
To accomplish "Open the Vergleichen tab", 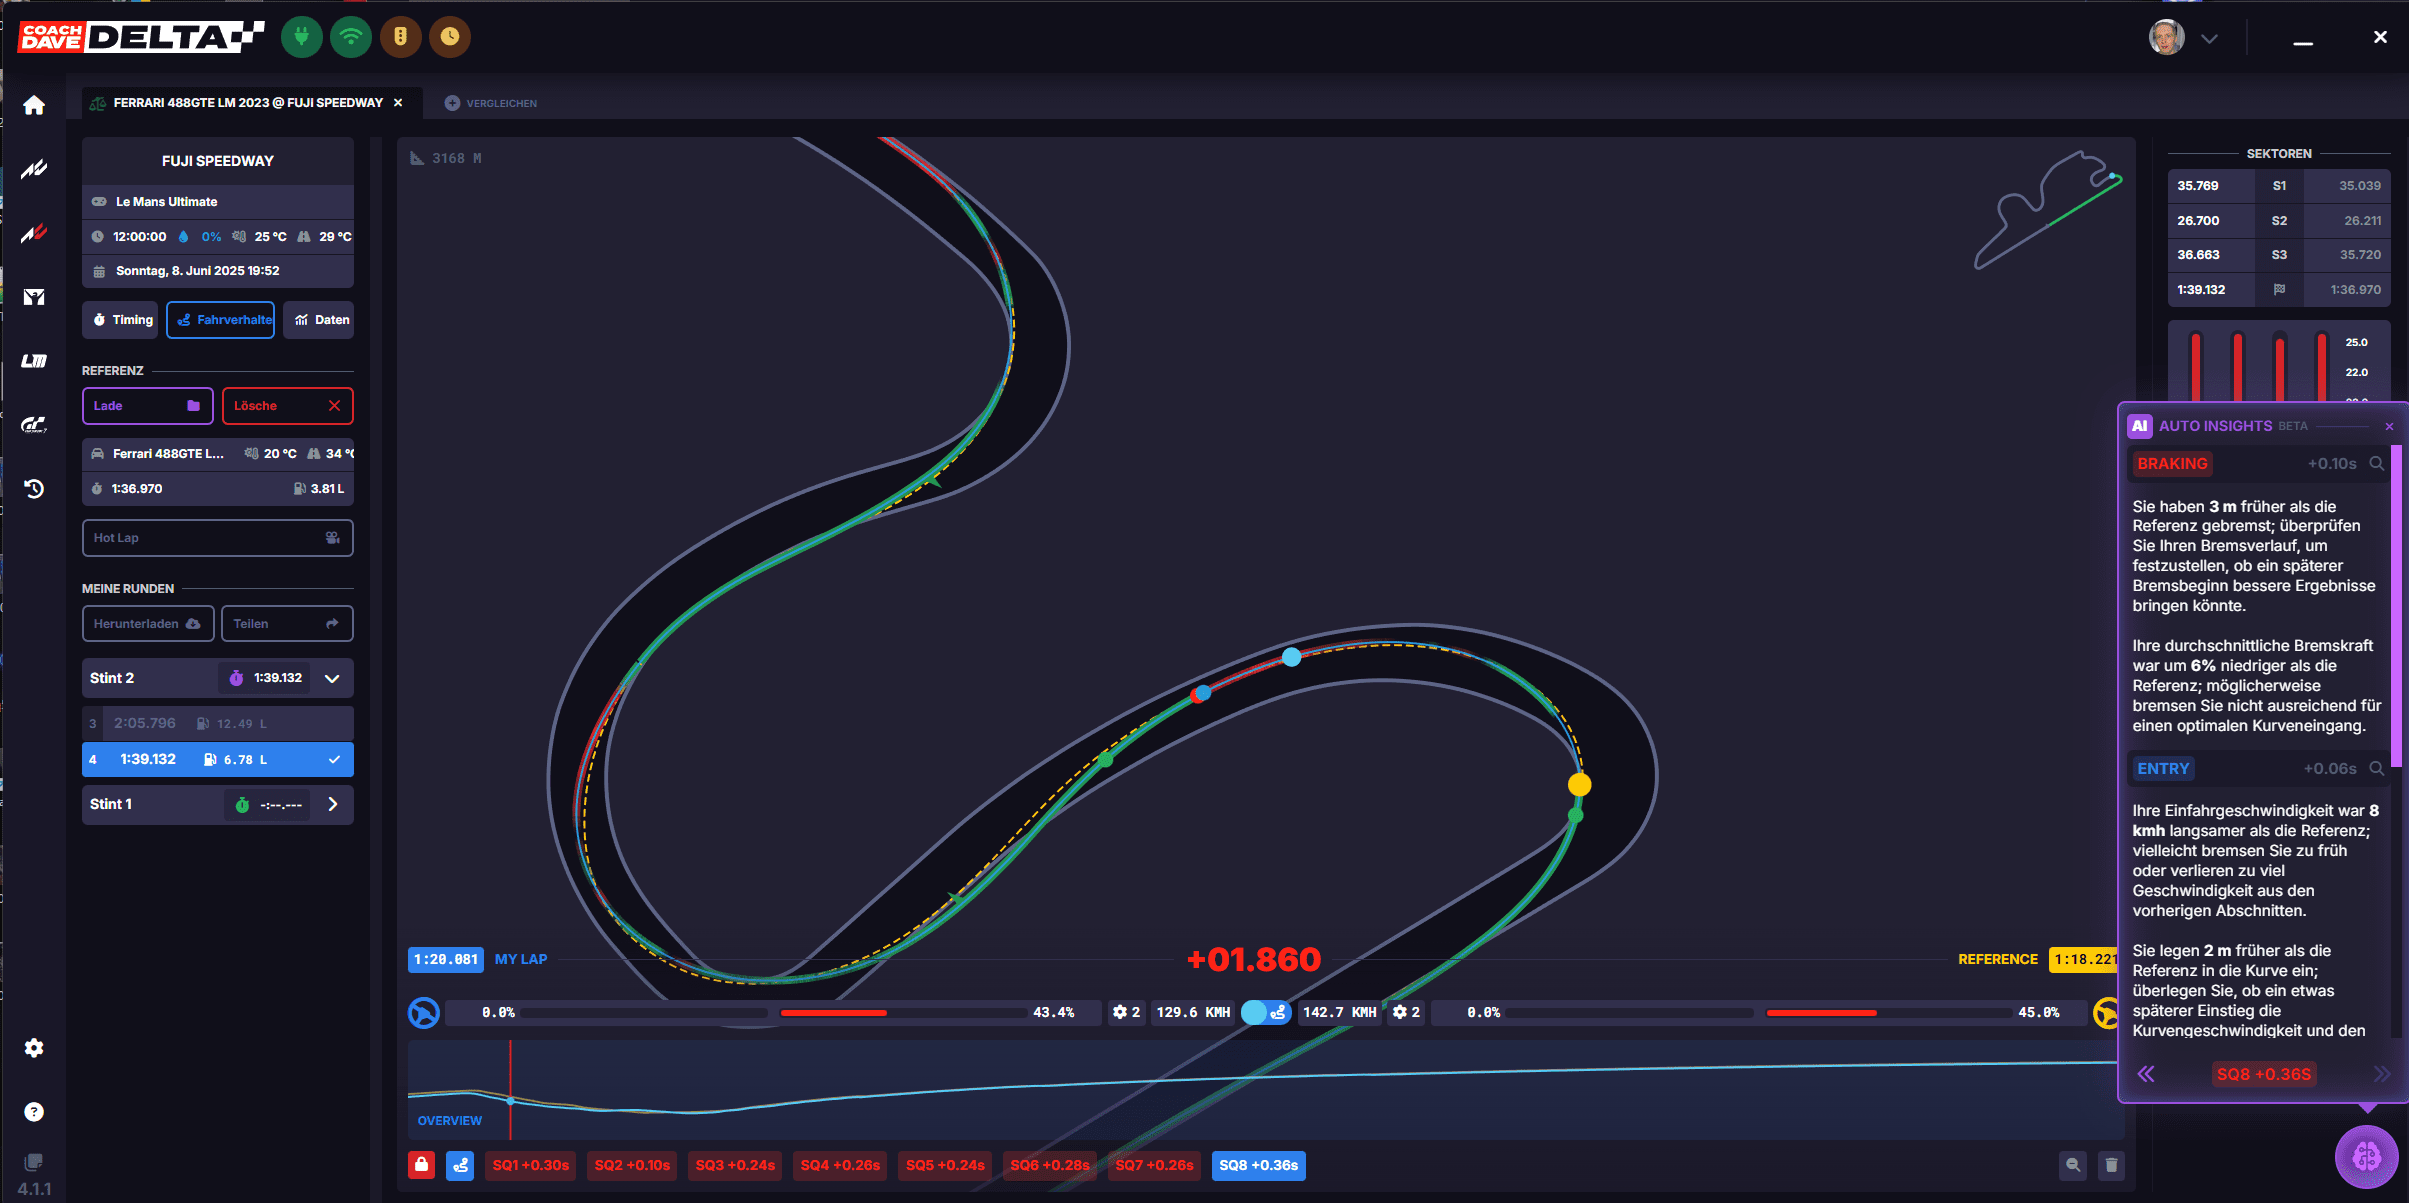I will [491, 103].
